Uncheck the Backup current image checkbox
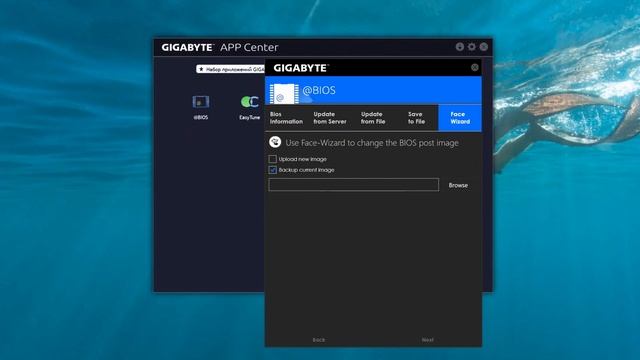Image resolution: width=640 pixels, height=360 pixels. [x=273, y=170]
